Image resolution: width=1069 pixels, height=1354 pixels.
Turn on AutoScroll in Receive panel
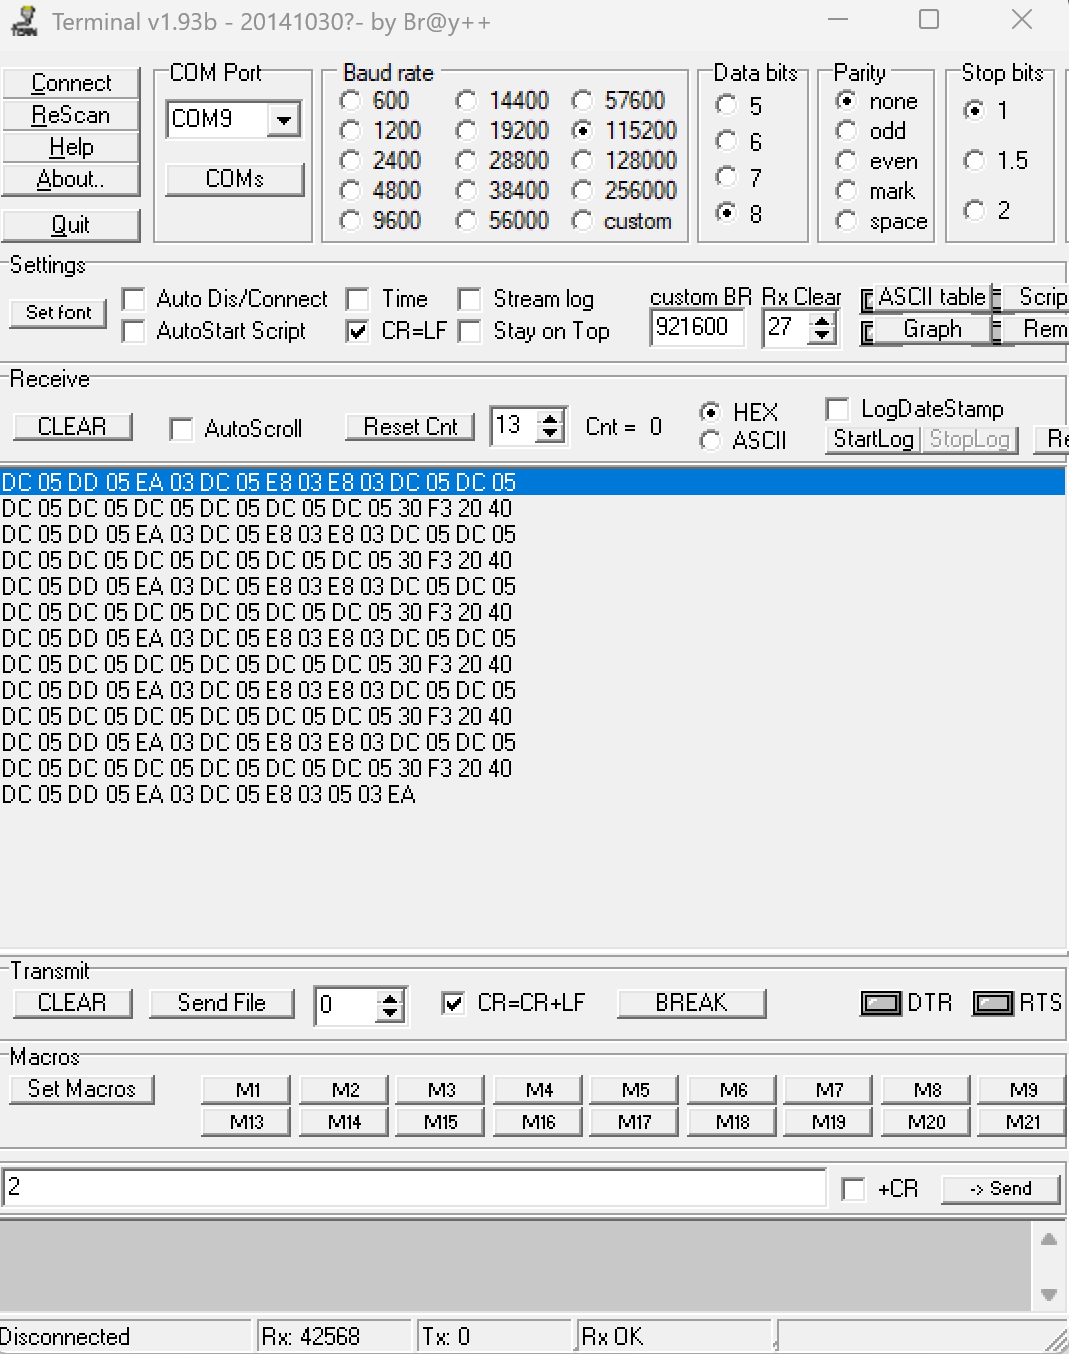[181, 429]
